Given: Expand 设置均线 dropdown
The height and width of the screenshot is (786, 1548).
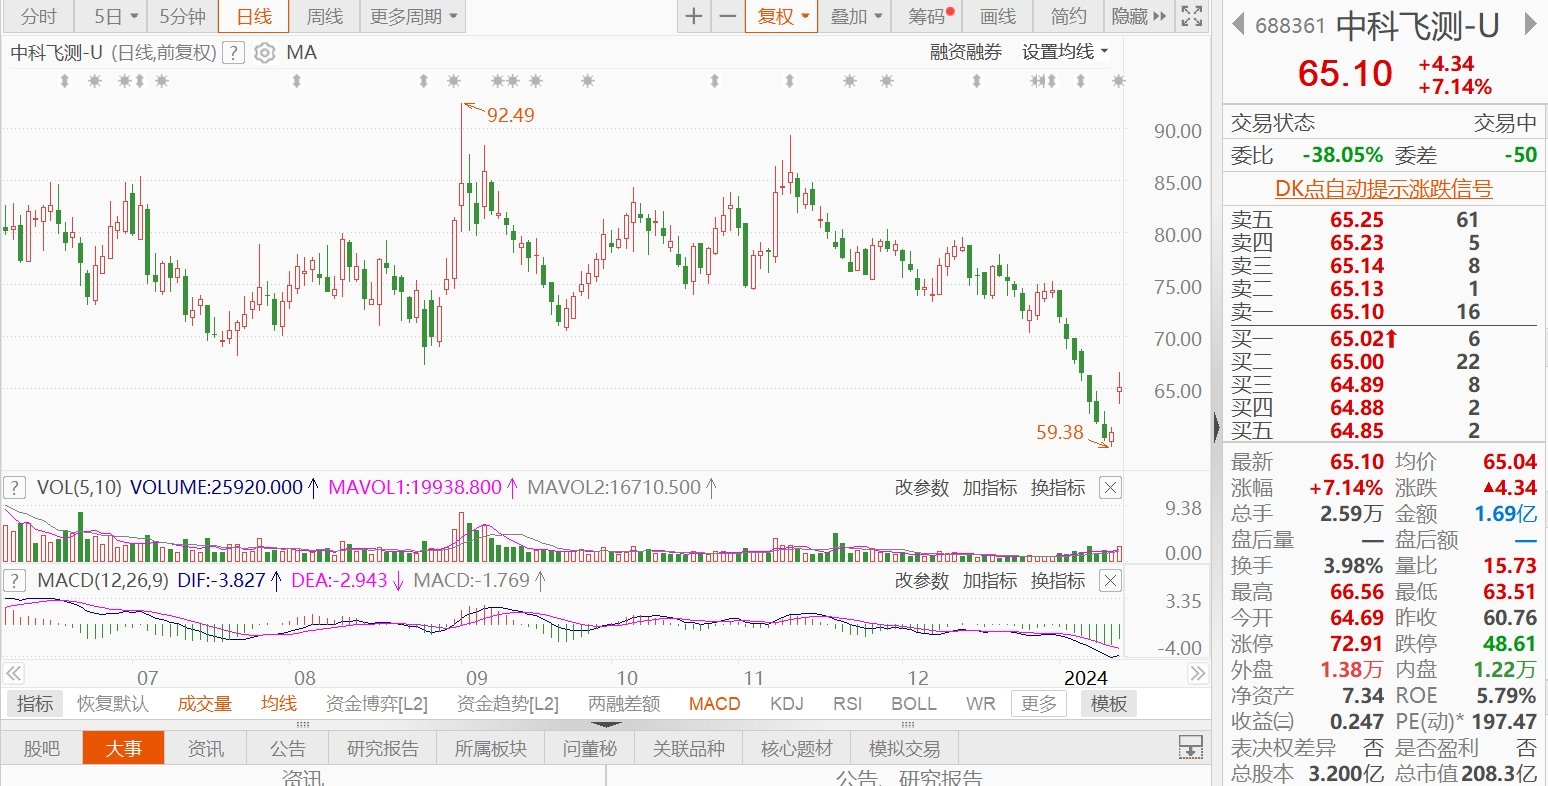Looking at the screenshot, I should (1065, 52).
